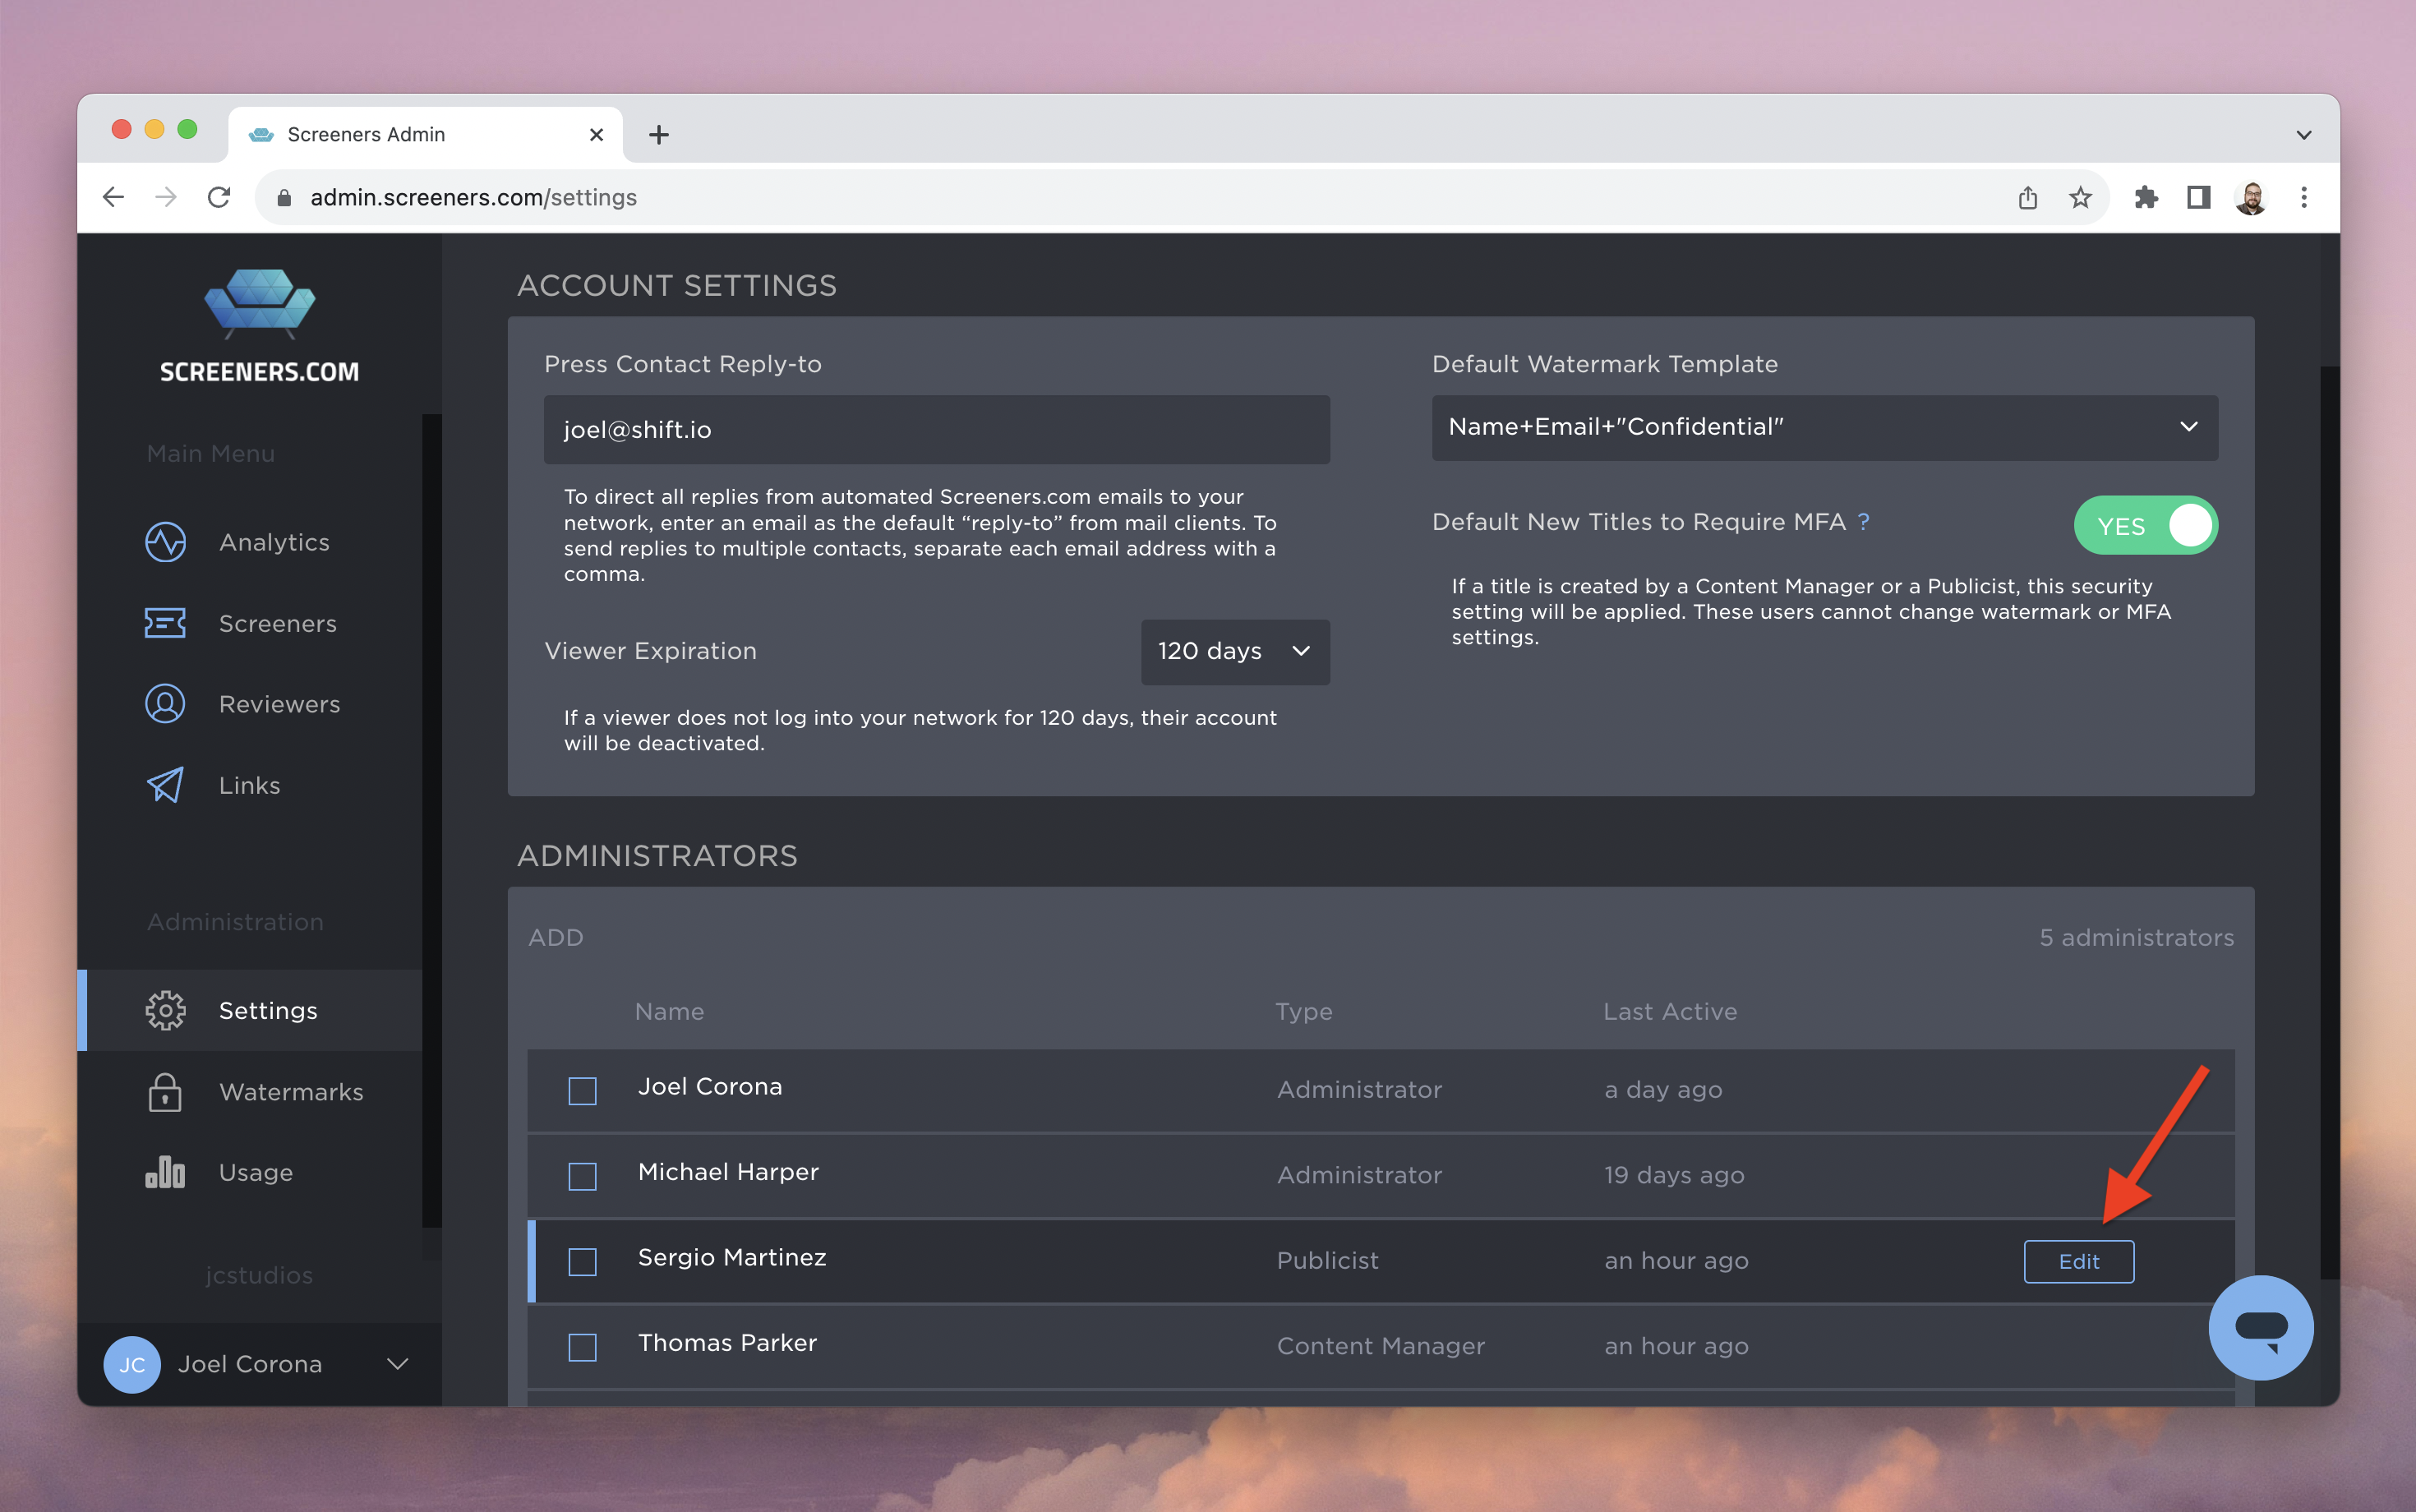This screenshot has height=1512, width=2416.
Task: Open the Links paper plane icon
Action: click(165, 785)
